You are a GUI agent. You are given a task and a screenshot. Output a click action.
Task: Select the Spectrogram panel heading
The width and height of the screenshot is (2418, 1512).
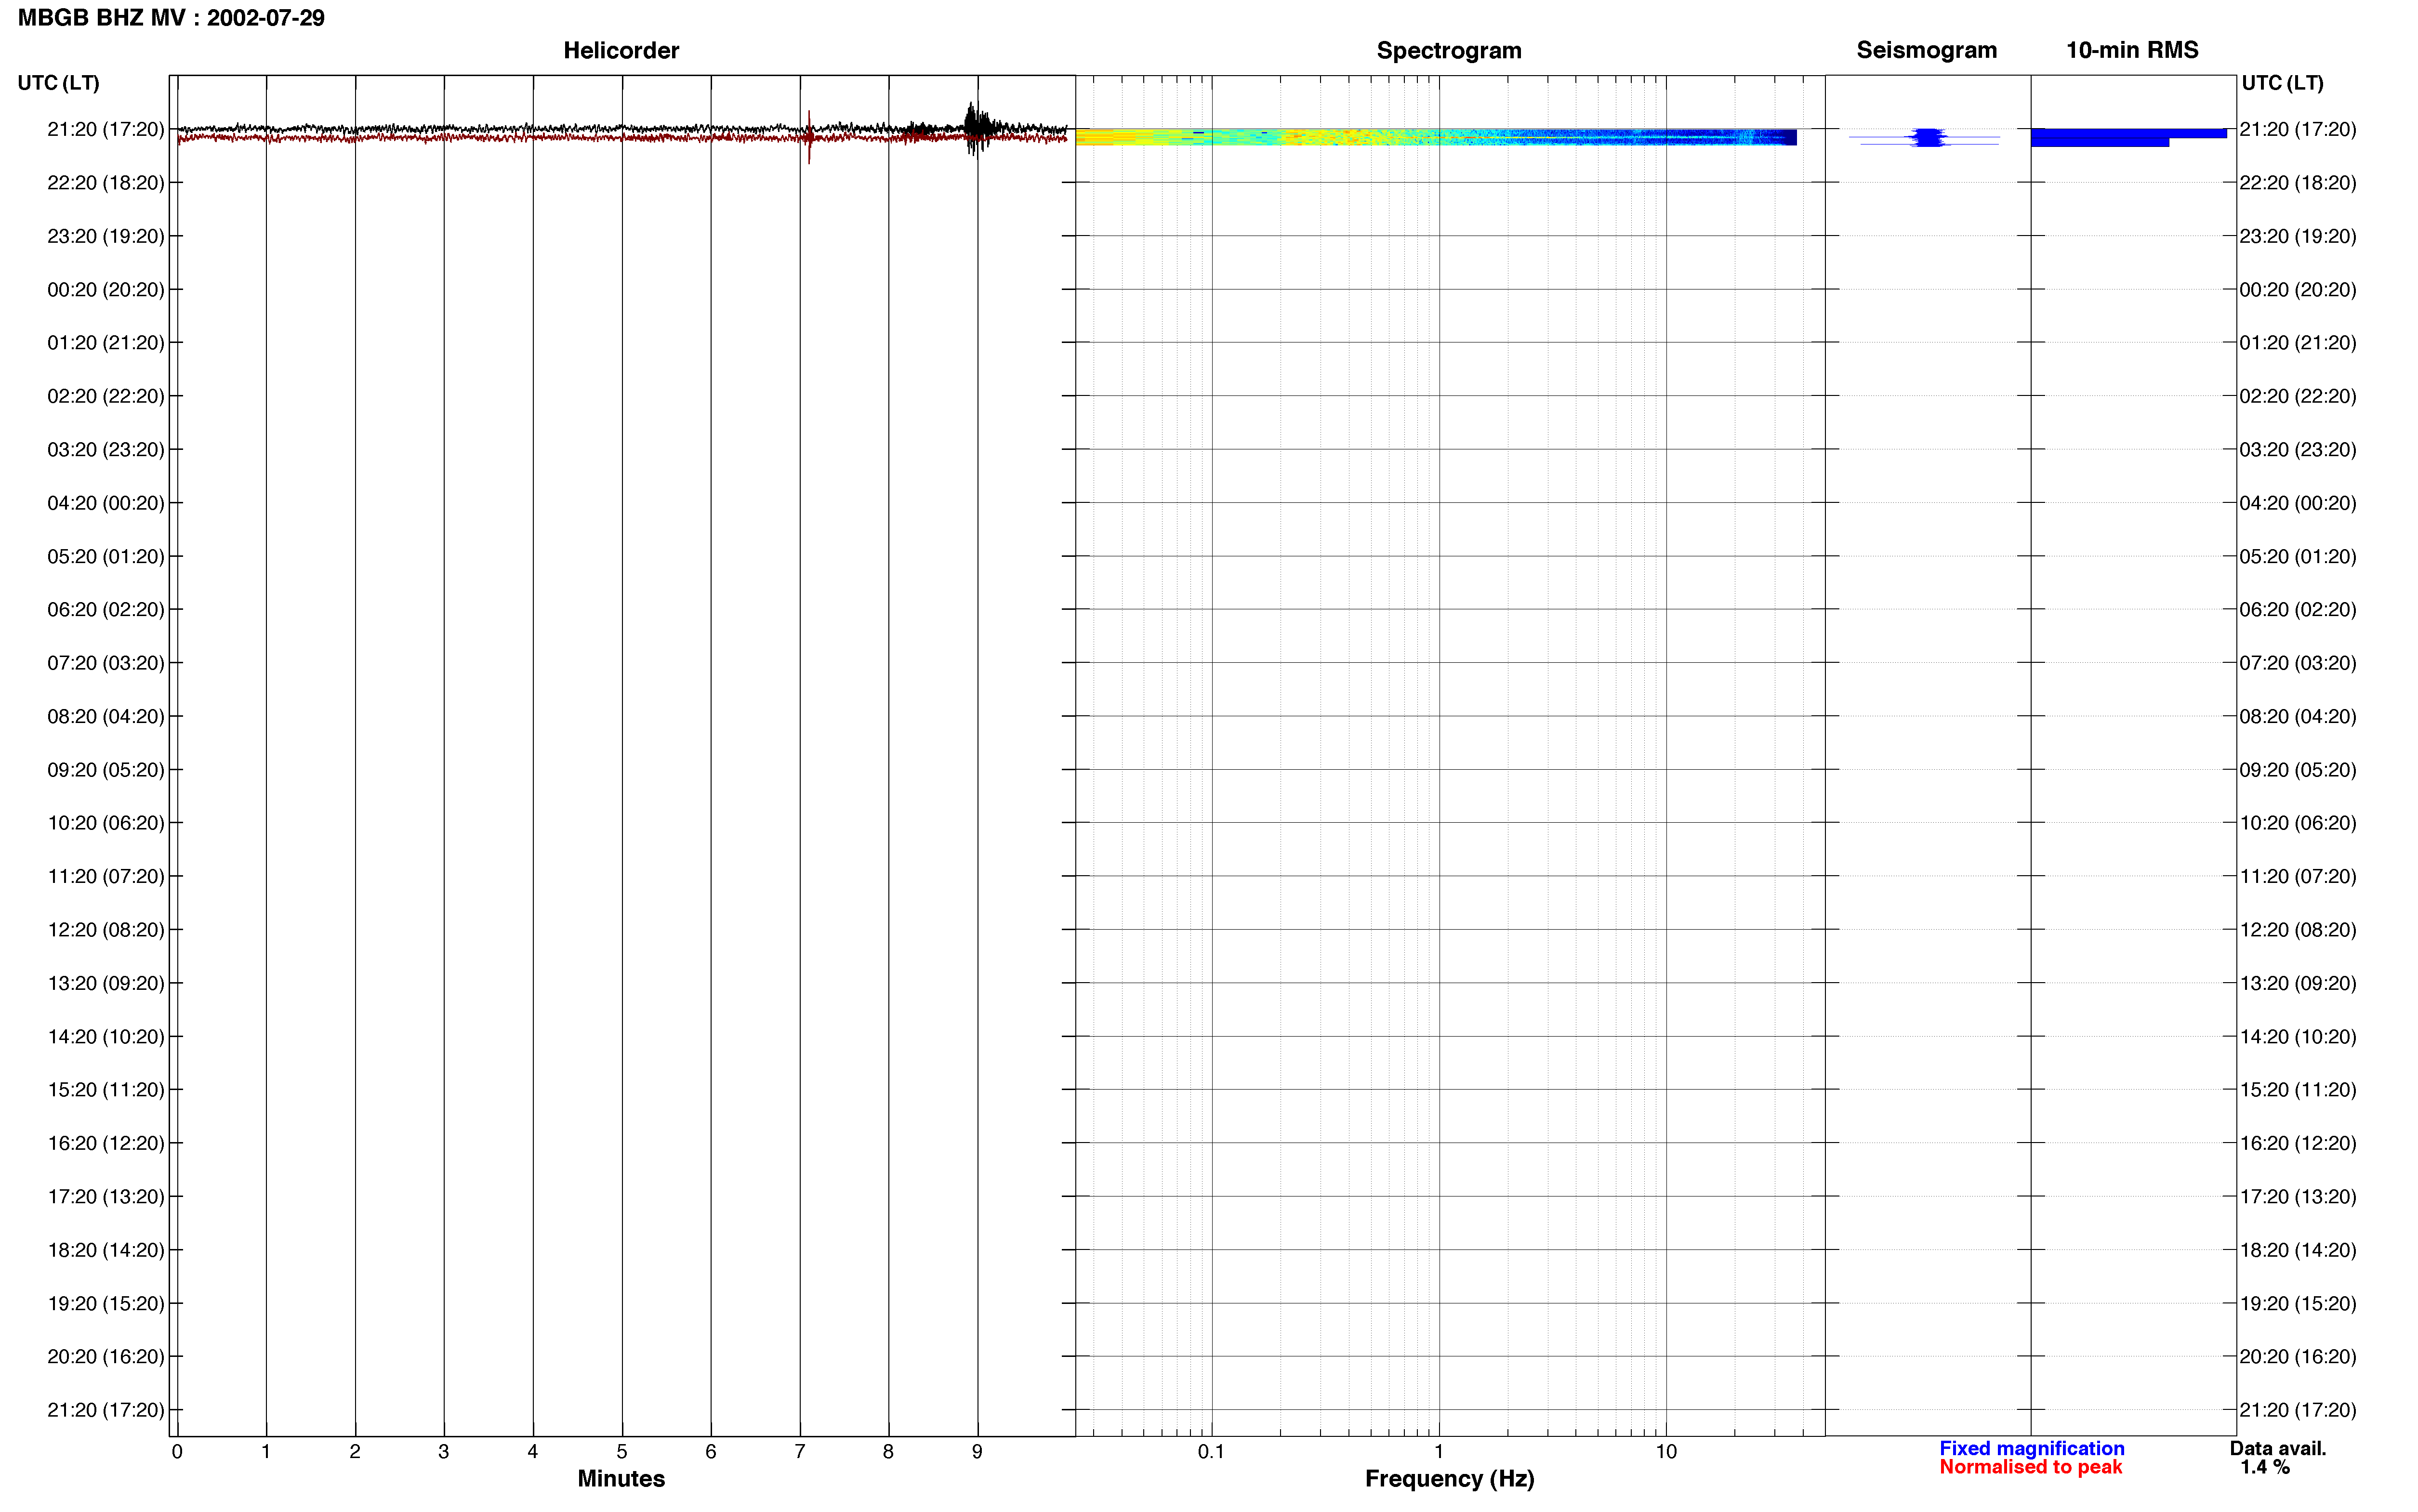(1449, 50)
